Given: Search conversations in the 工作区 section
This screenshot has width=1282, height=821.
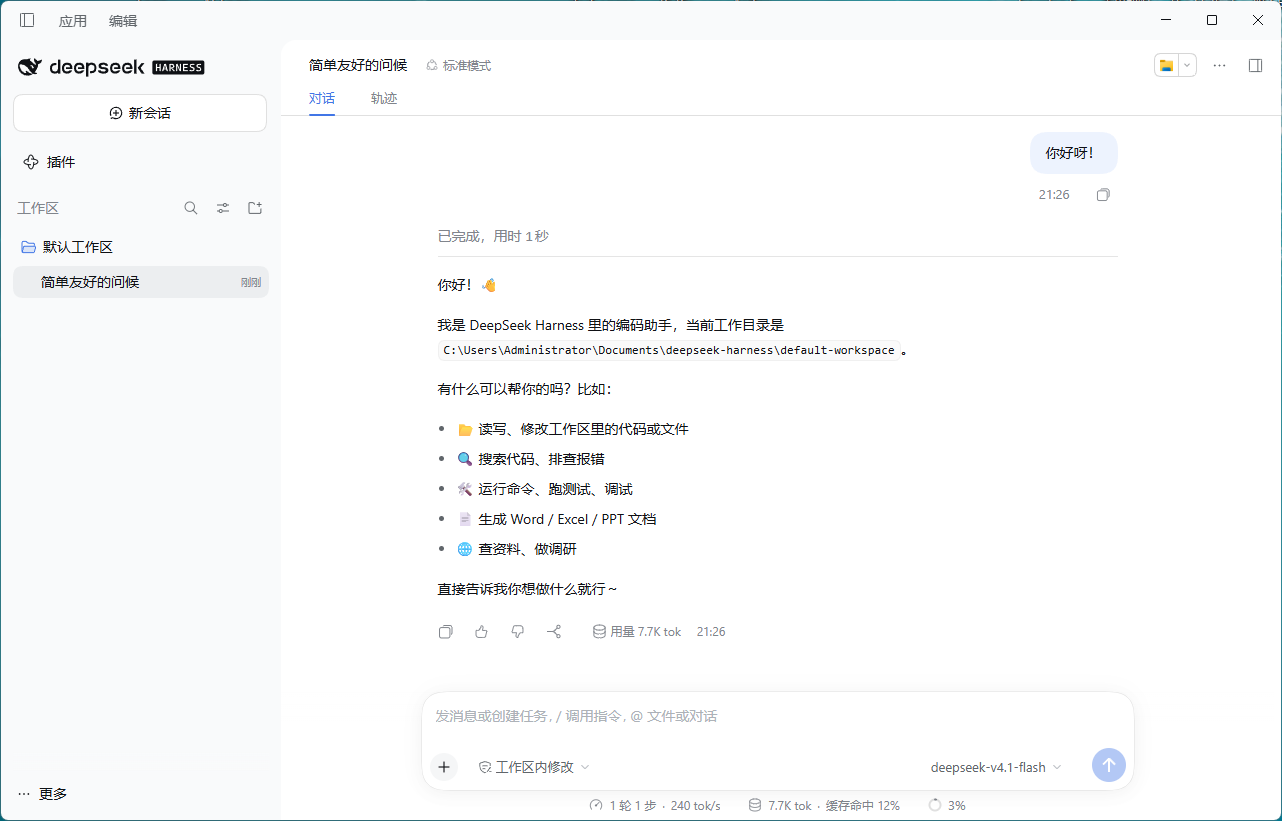Looking at the screenshot, I should [191, 208].
